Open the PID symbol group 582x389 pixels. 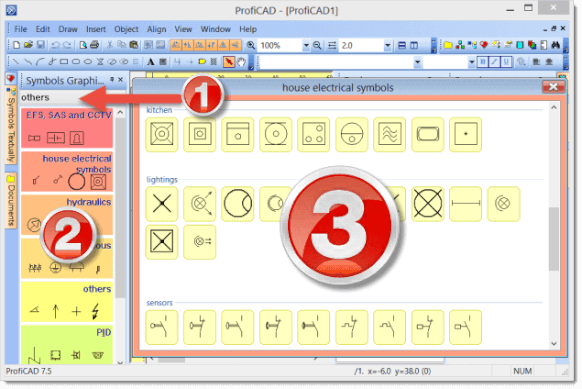67,345
